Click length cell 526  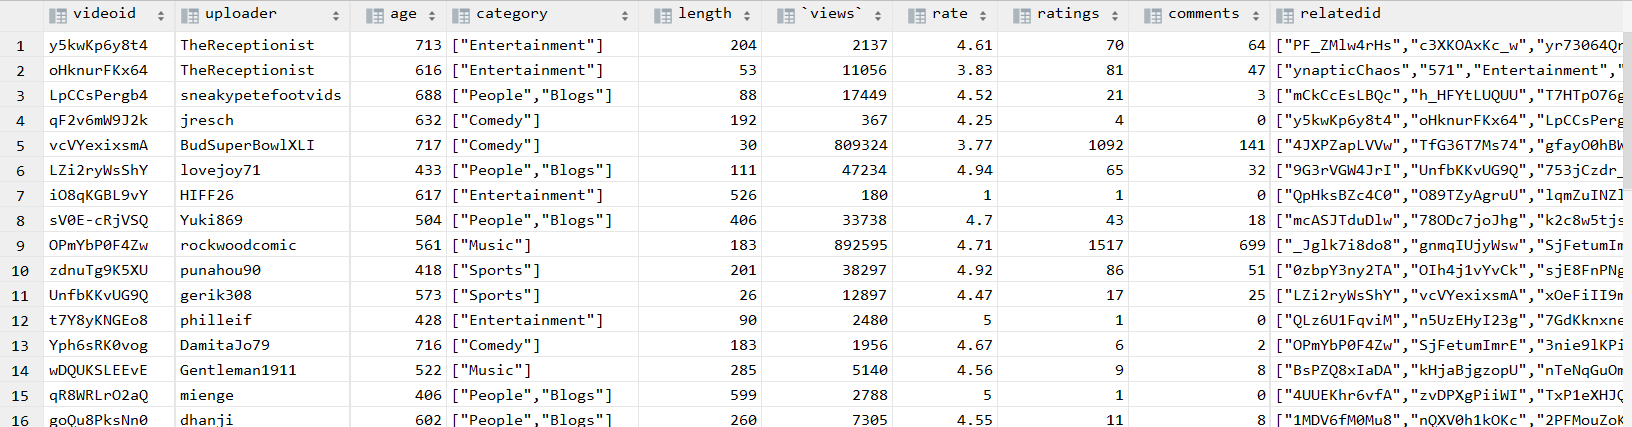743,195
